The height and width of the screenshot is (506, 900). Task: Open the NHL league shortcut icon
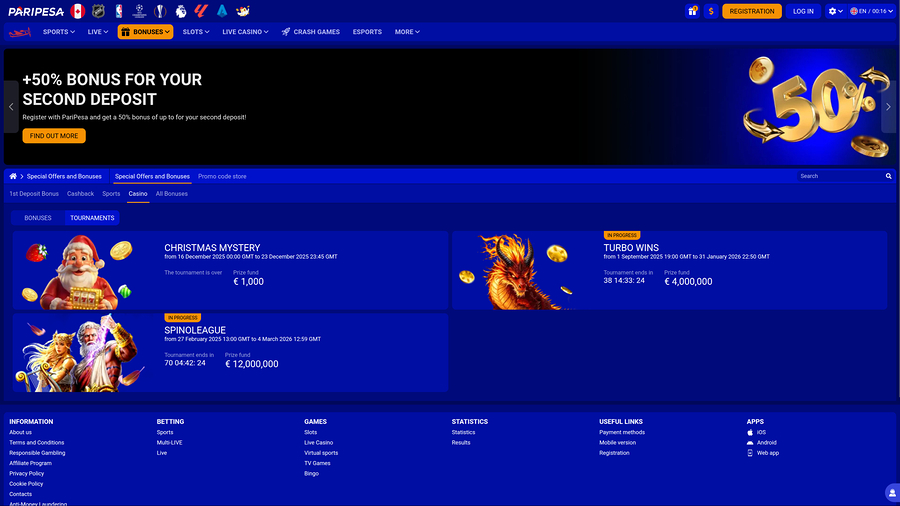(x=99, y=11)
